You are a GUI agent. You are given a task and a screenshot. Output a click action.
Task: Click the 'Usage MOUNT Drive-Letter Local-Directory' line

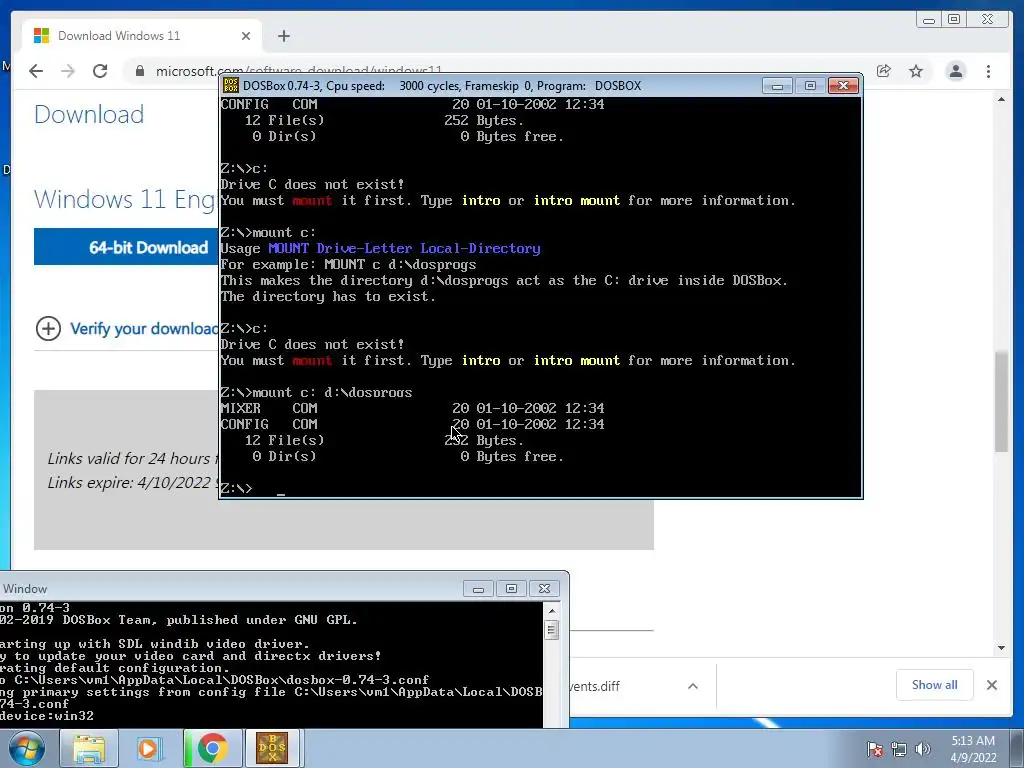[x=381, y=248]
